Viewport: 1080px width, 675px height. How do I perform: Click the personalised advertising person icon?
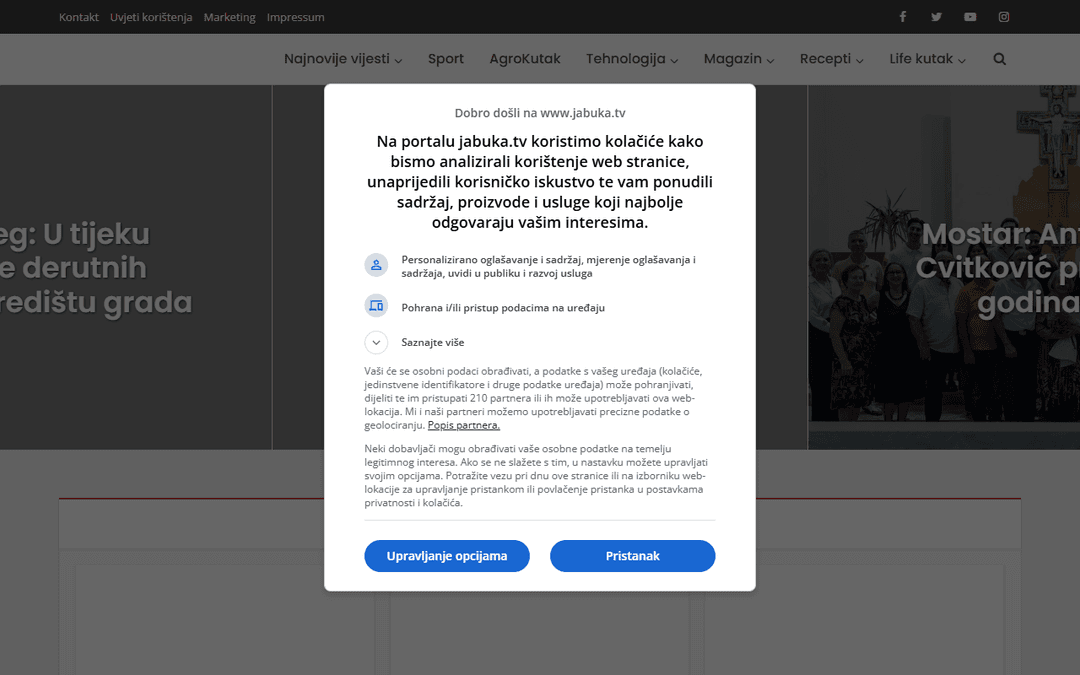point(376,265)
